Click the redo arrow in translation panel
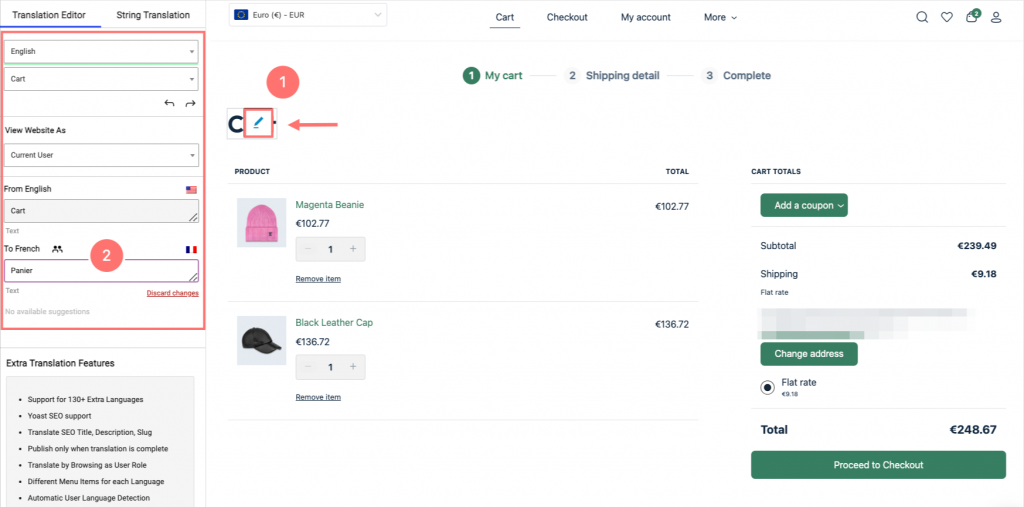This screenshot has height=507, width=1024. pos(190,103)
